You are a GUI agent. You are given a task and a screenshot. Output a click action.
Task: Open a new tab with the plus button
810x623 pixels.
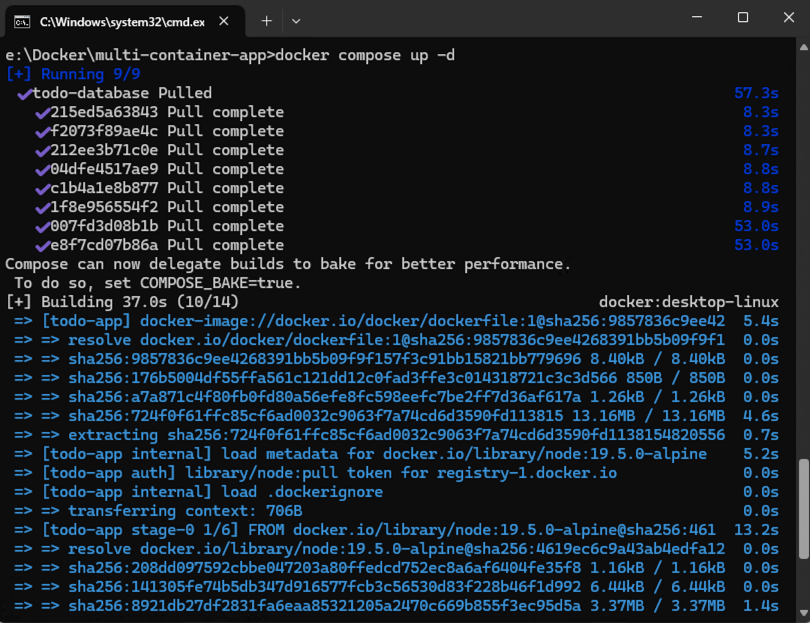pos(266,20)
